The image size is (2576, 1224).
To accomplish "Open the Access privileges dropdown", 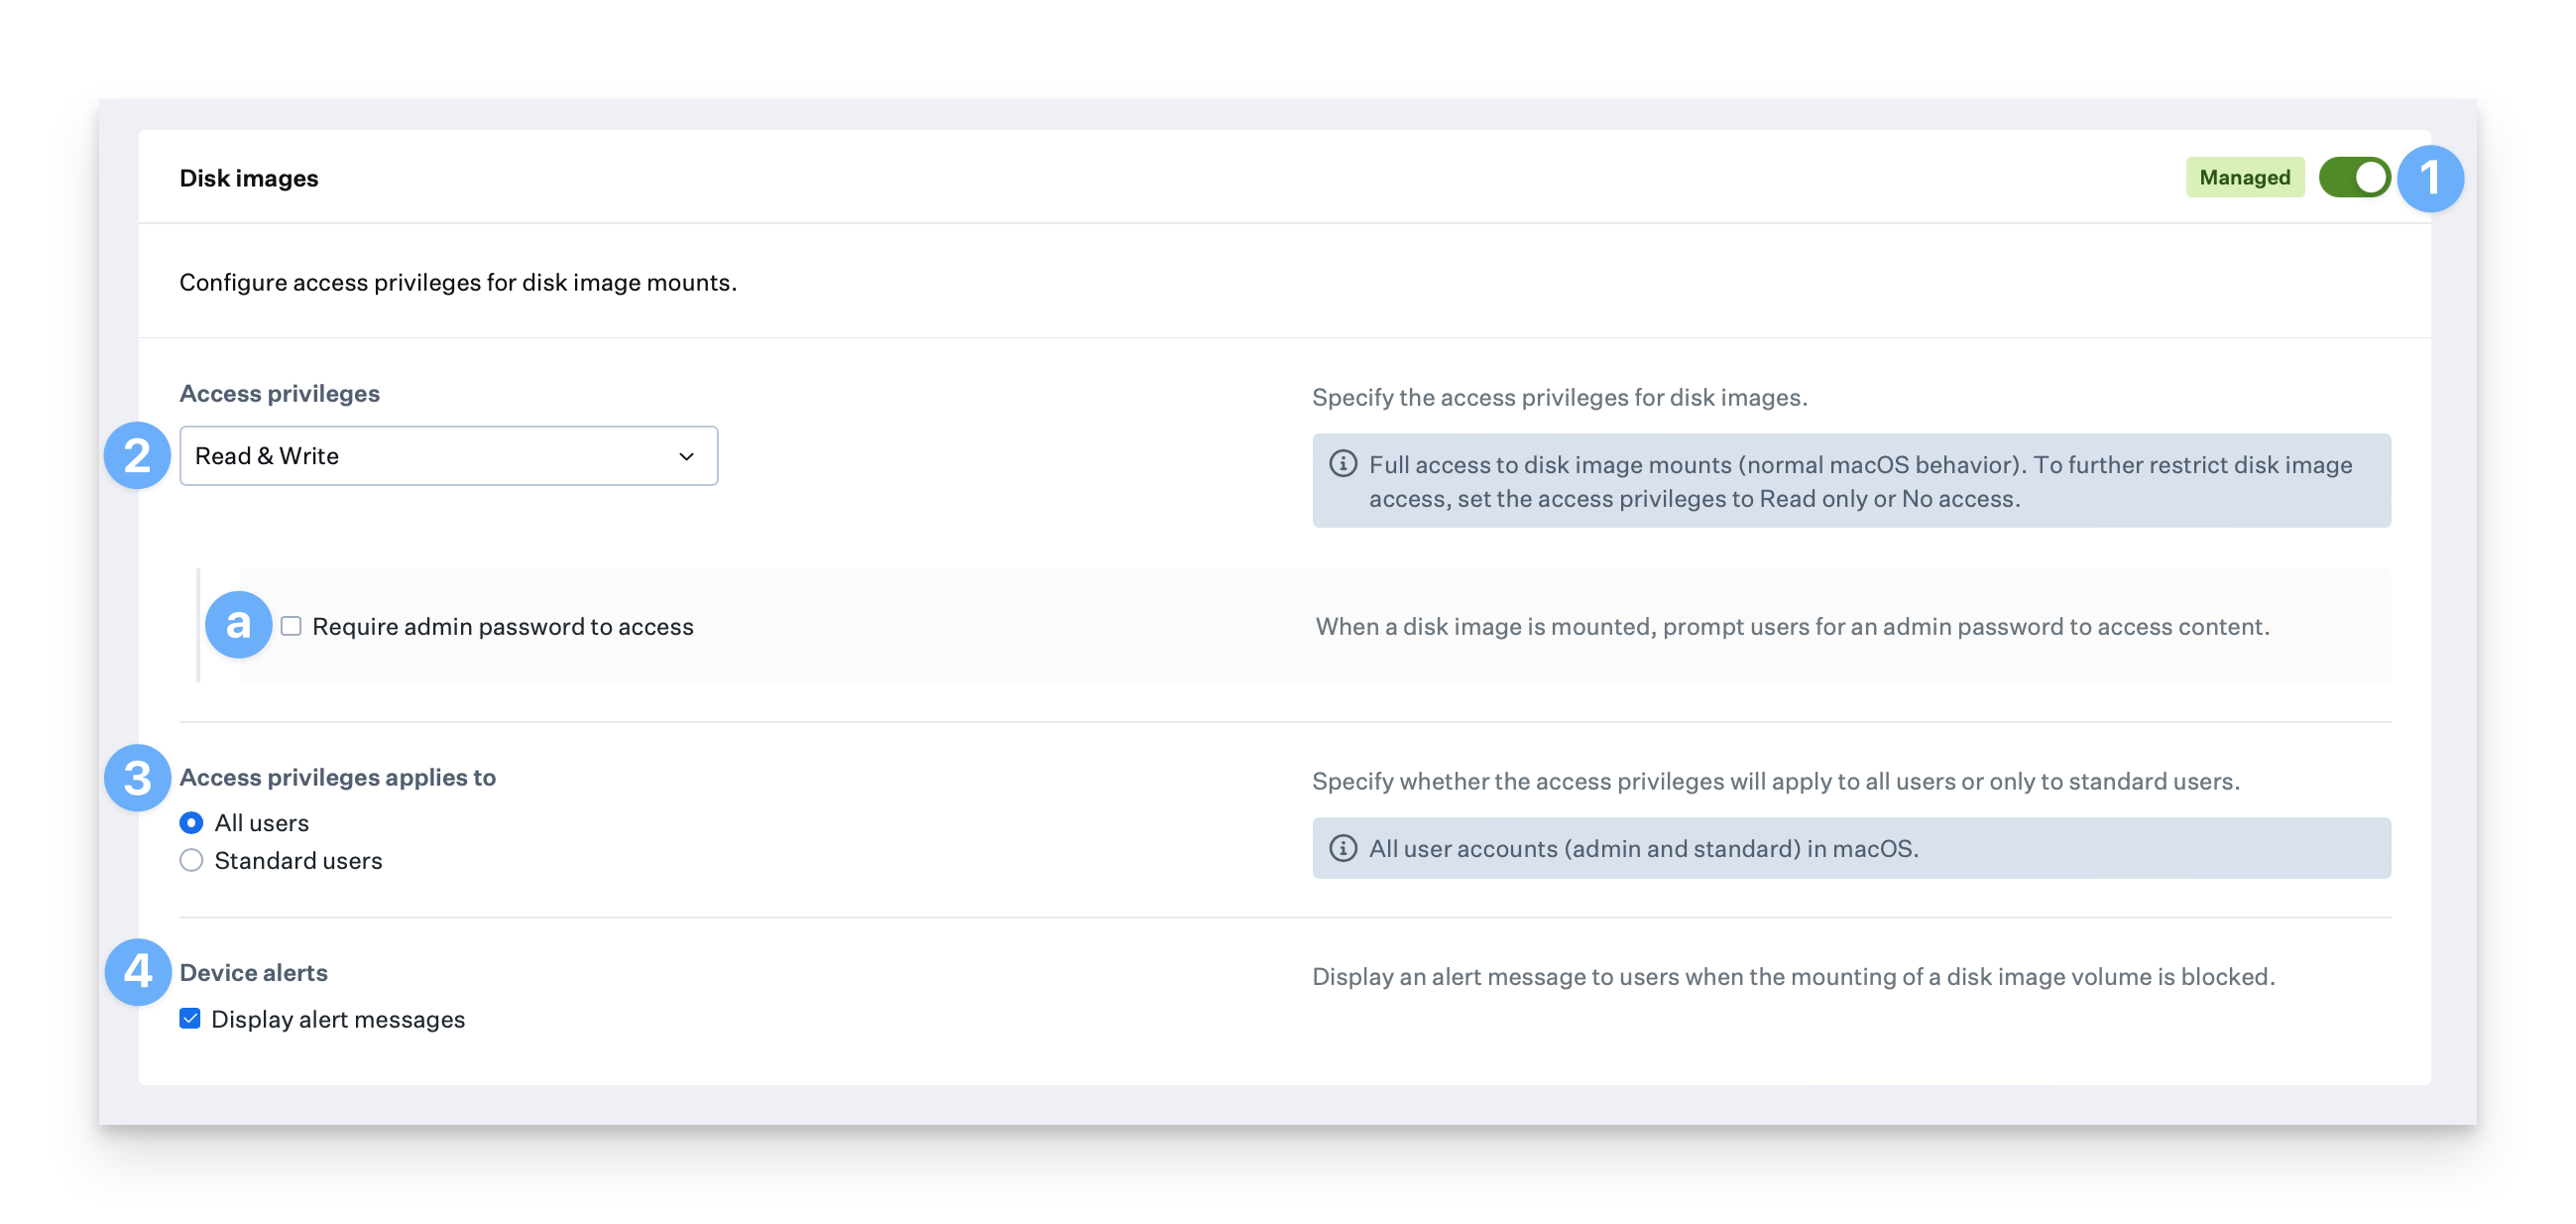I will 448,456.
